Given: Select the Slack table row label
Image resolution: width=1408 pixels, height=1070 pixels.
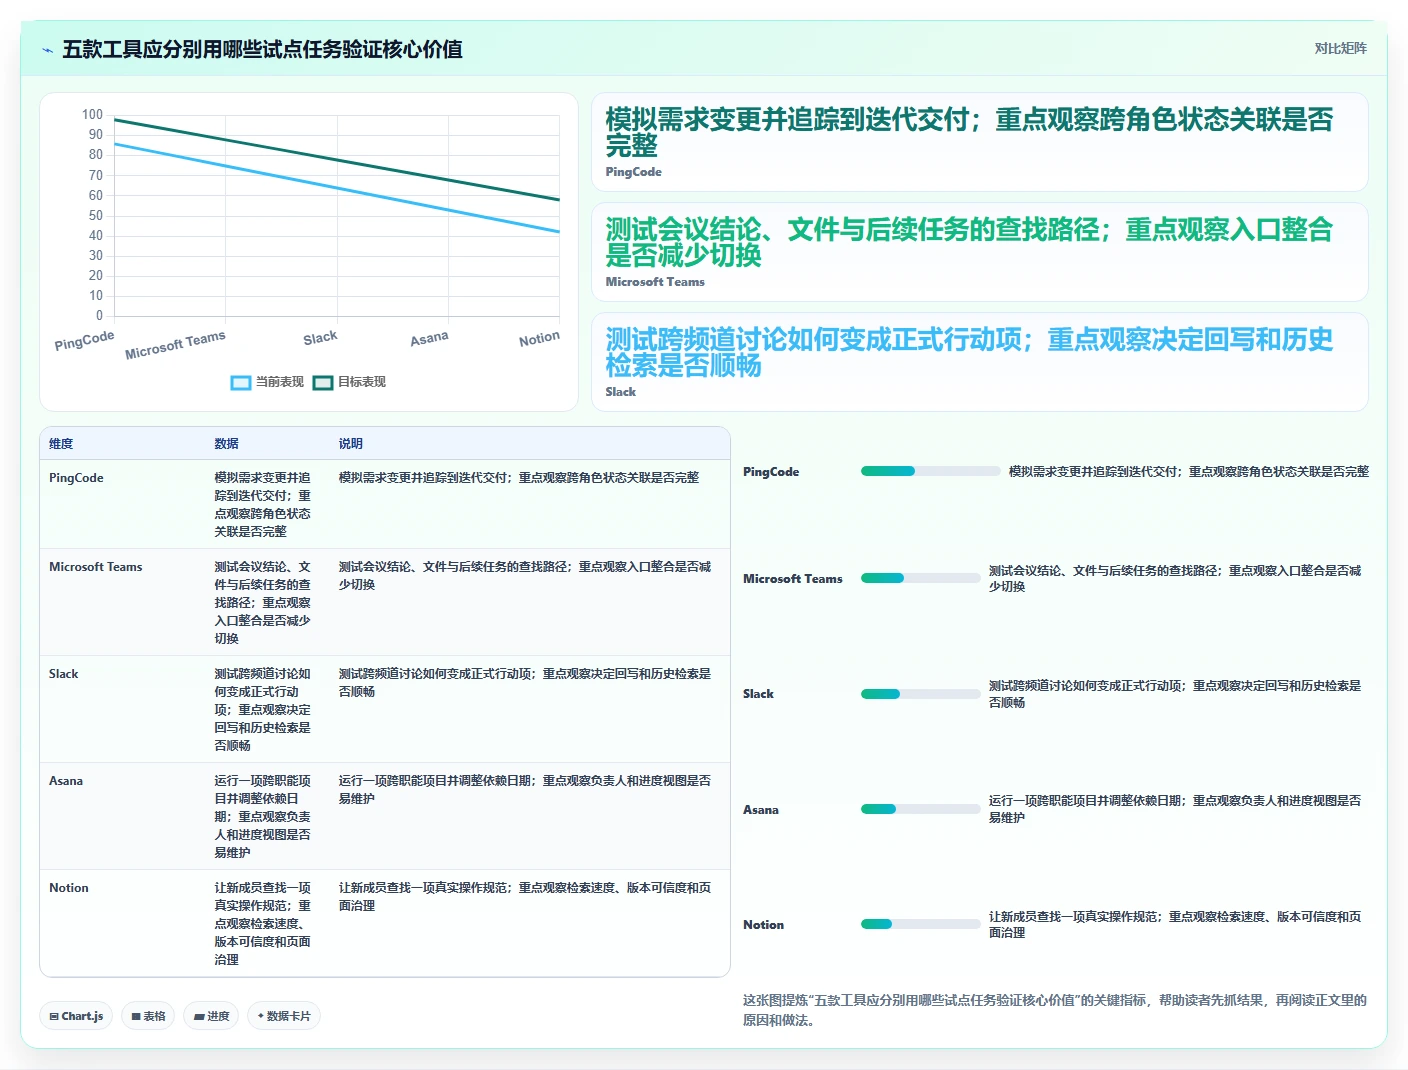Looking at the screenshot, I should pos(63,674).
